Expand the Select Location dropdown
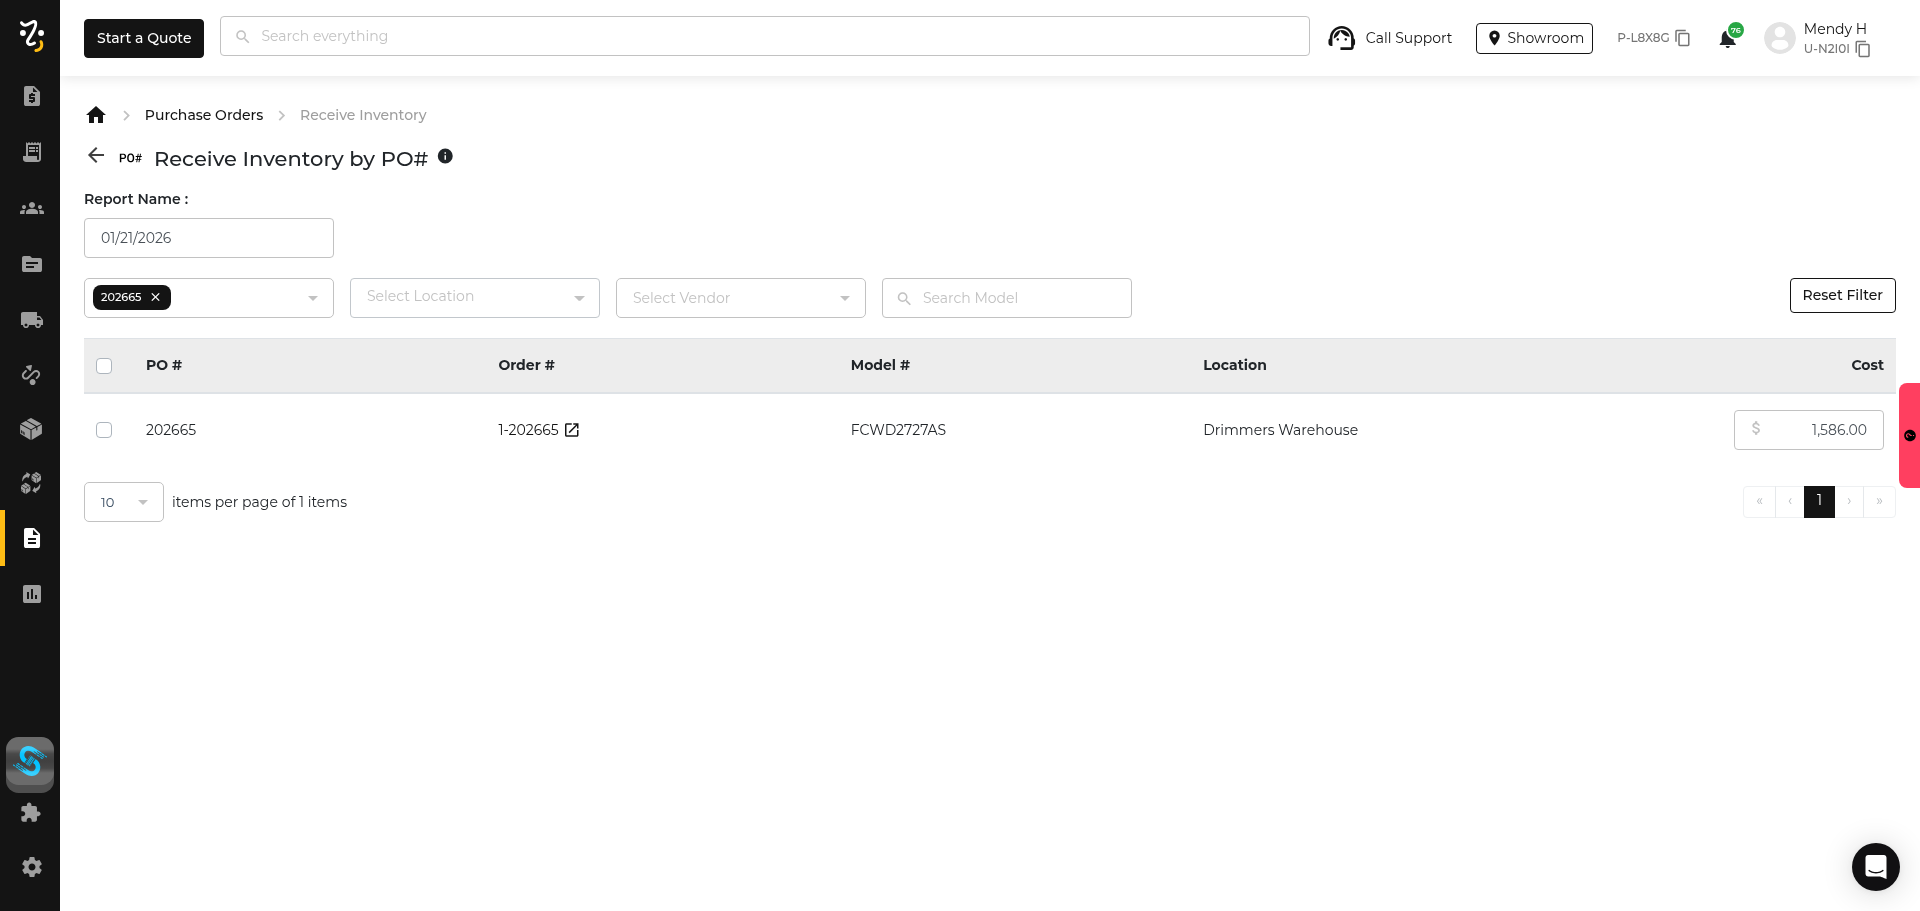 pos(475,298)
